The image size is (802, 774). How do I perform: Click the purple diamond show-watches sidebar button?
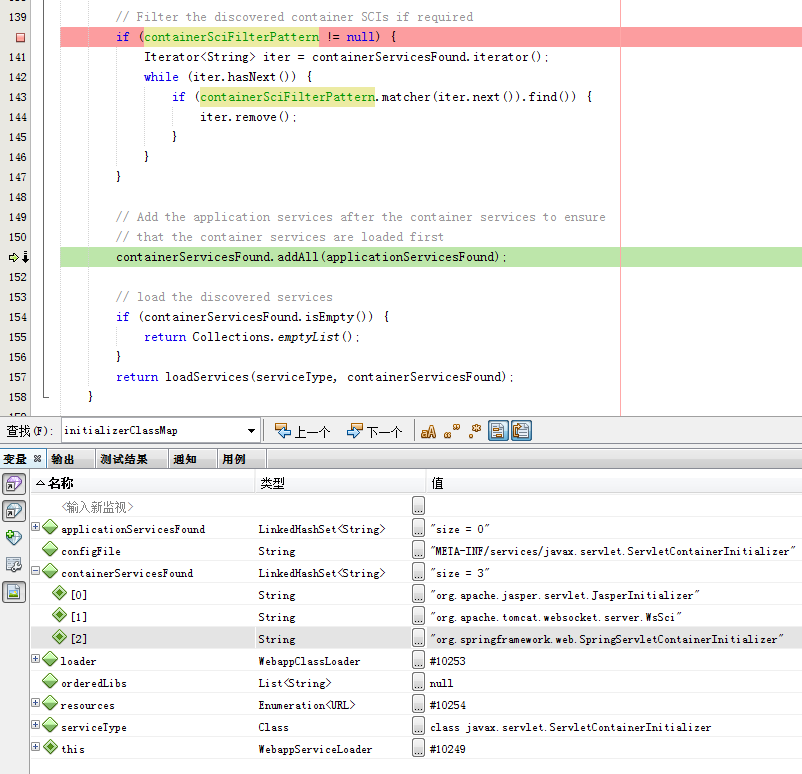click(14, 483)
